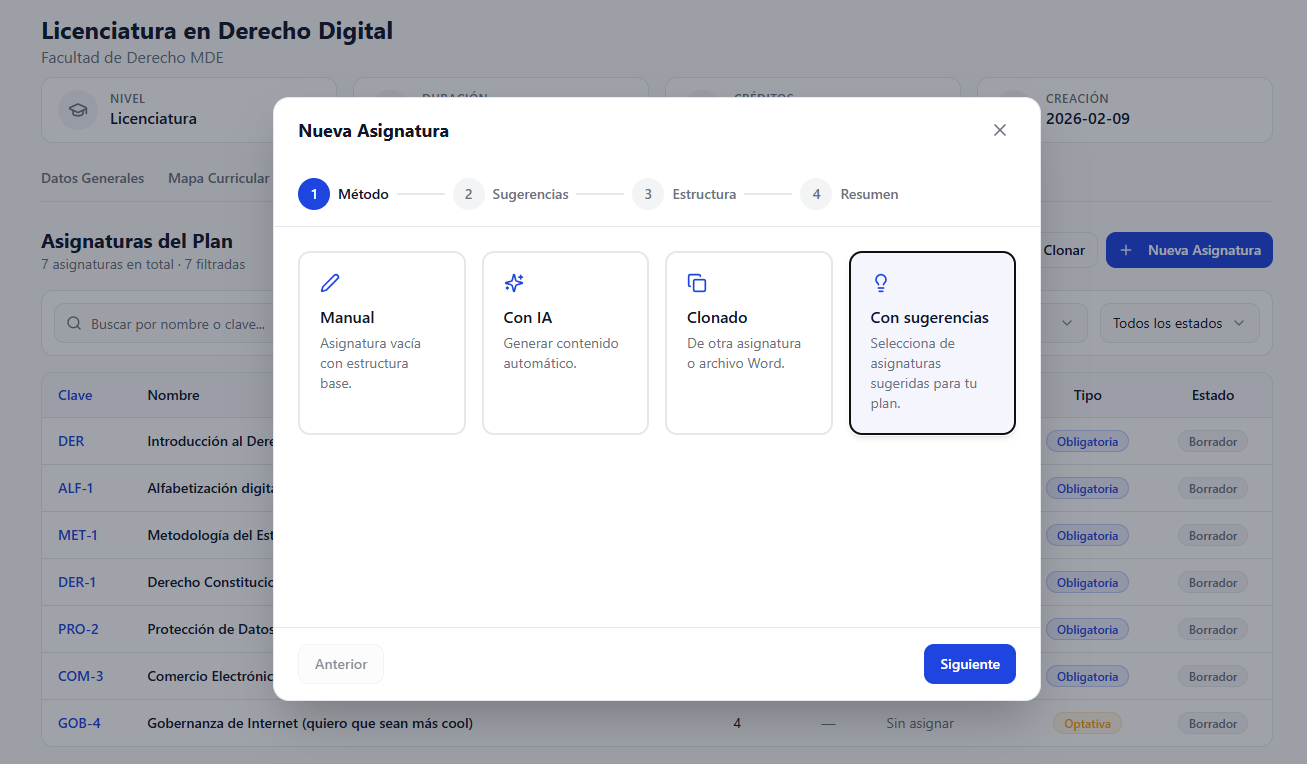Click the lightbulb icon on Con sugerencias card
The width and height of the screenshot is (1307, 764).
[x=881, y=283]
